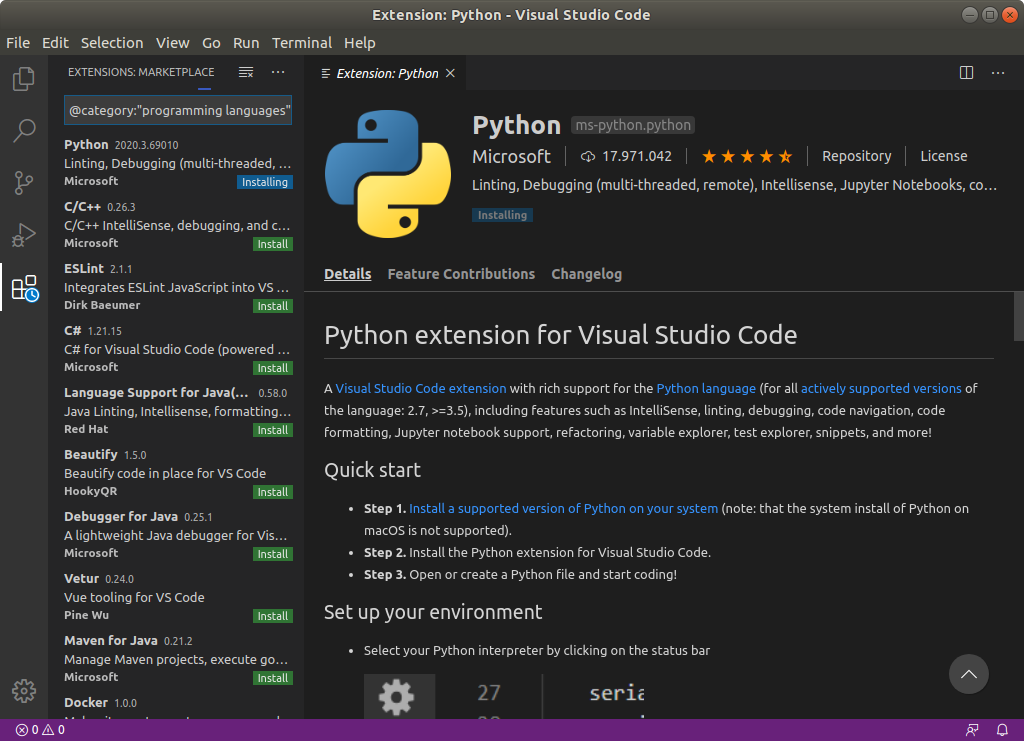This screenshot has height=741, width=1024.
Task: Open the View menu
Action: click(172, 43)
